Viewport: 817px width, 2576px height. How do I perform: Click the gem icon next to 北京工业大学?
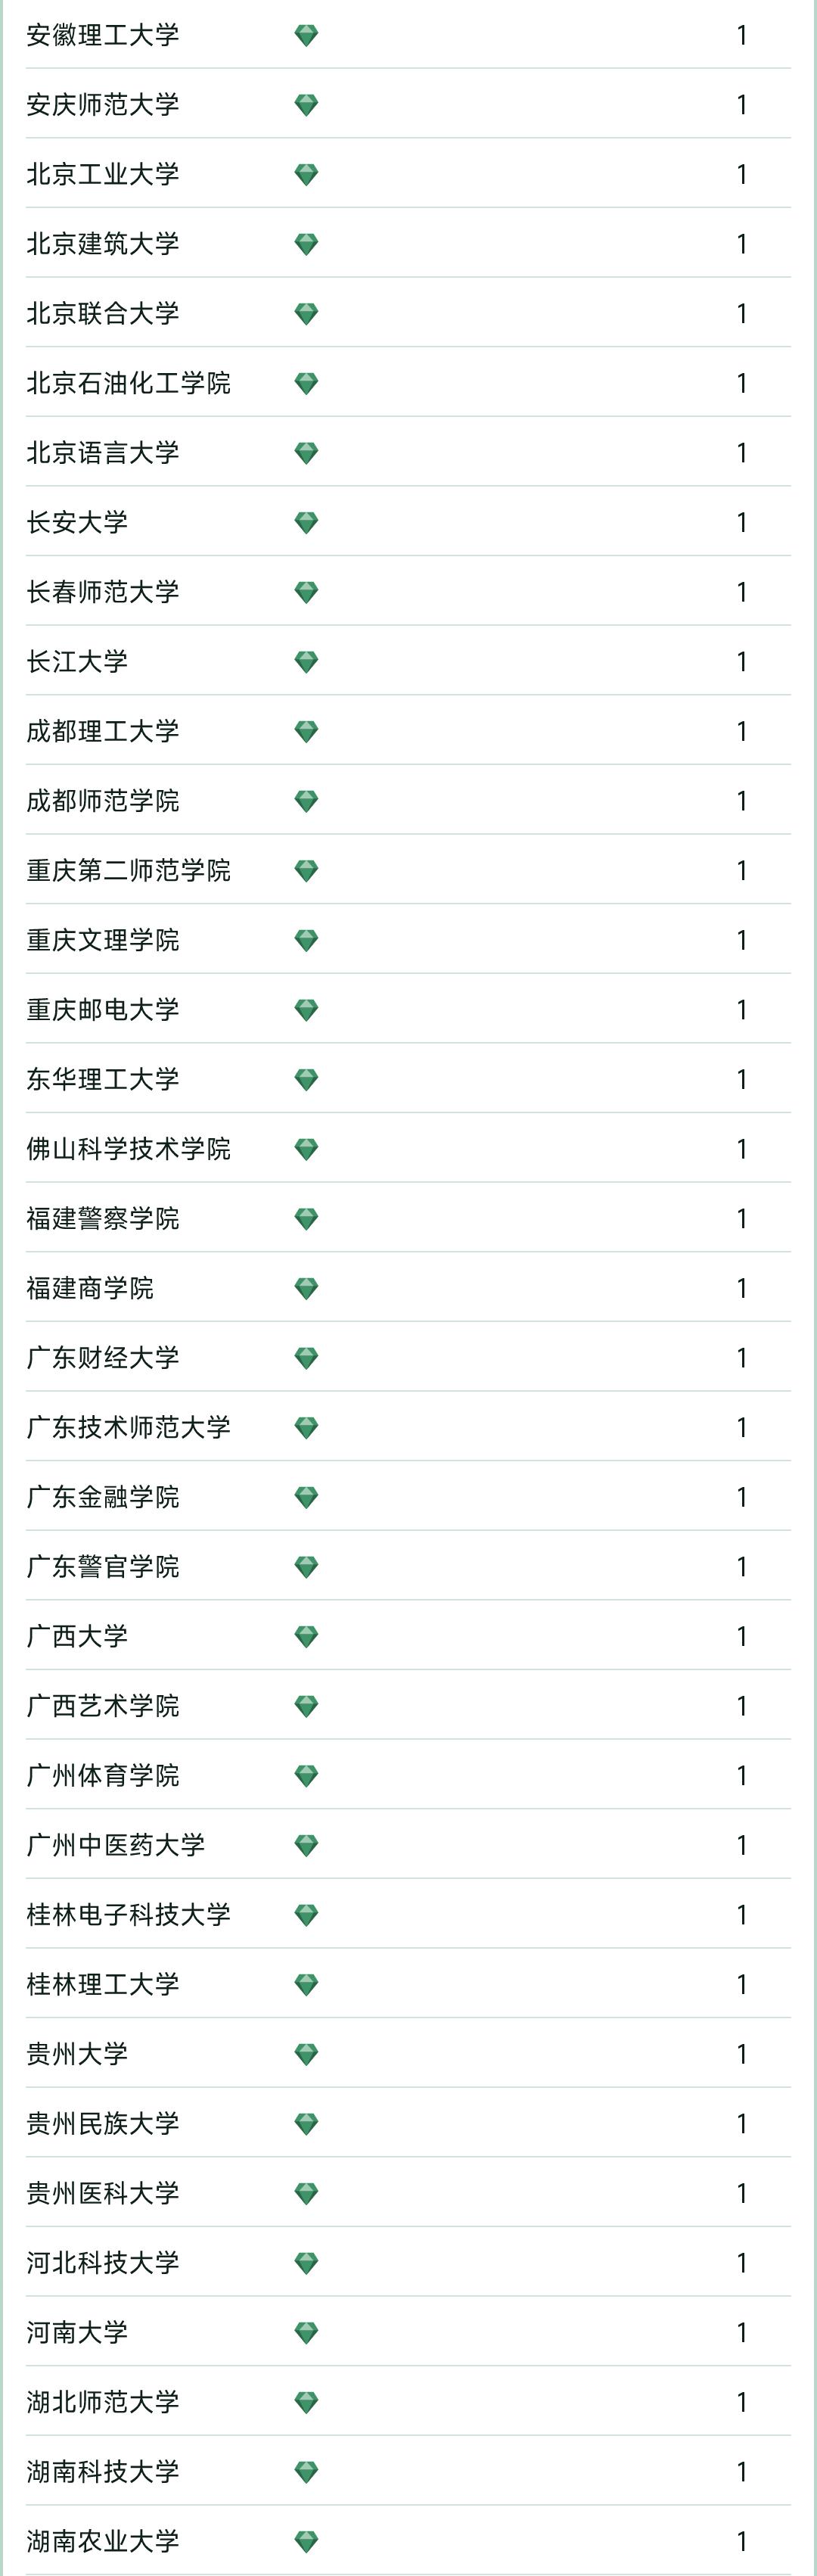point(306,175)
